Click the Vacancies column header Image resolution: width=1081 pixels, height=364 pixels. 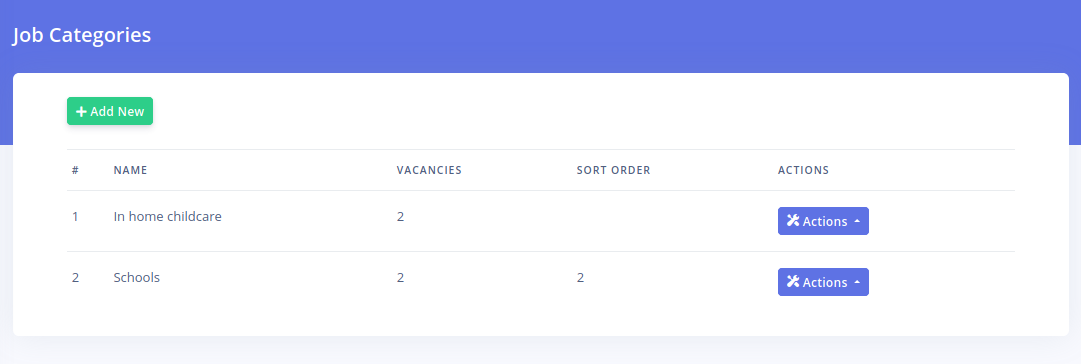(429, 170)
